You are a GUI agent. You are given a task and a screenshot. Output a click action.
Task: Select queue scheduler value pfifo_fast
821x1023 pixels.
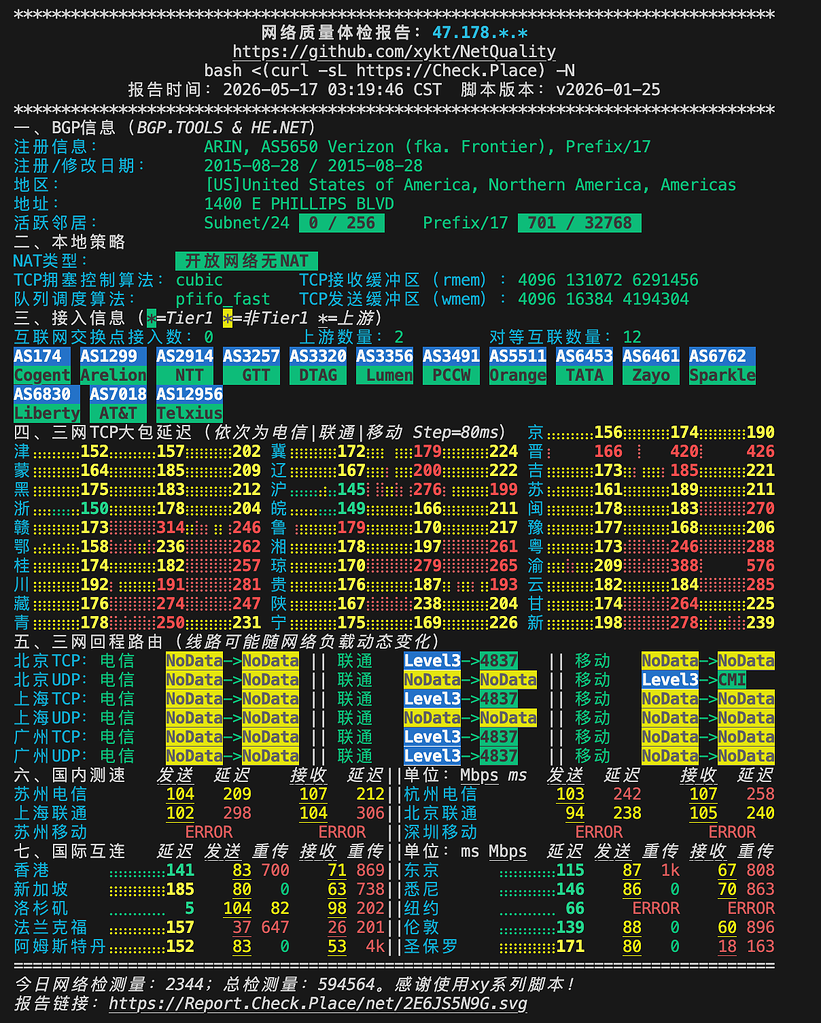223,299
